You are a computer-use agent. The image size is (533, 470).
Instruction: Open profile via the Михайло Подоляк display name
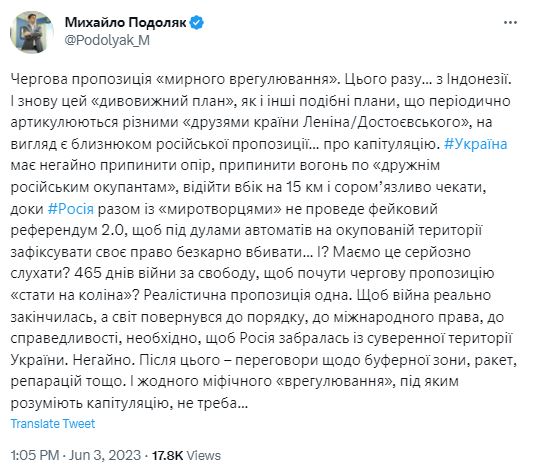[126, 23]
